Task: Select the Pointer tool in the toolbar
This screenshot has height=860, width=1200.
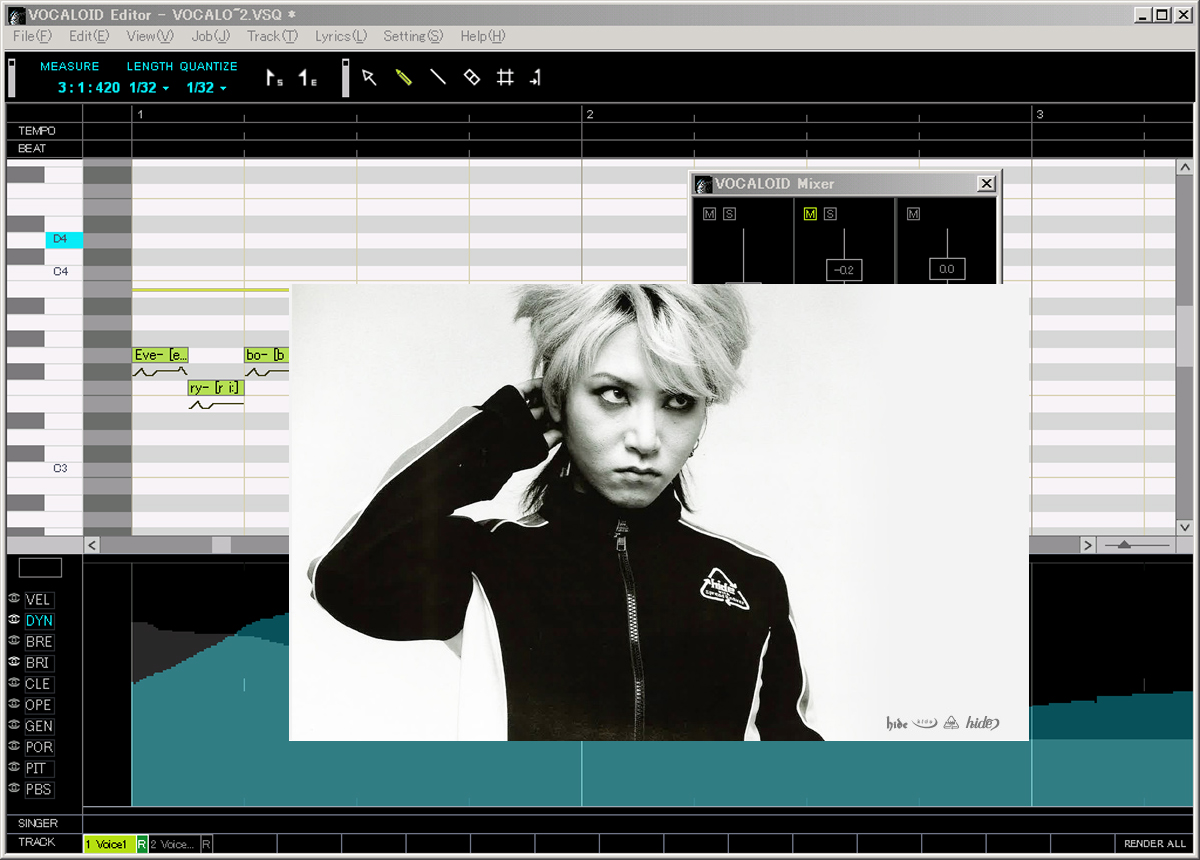Action: (x=370, y=77)
